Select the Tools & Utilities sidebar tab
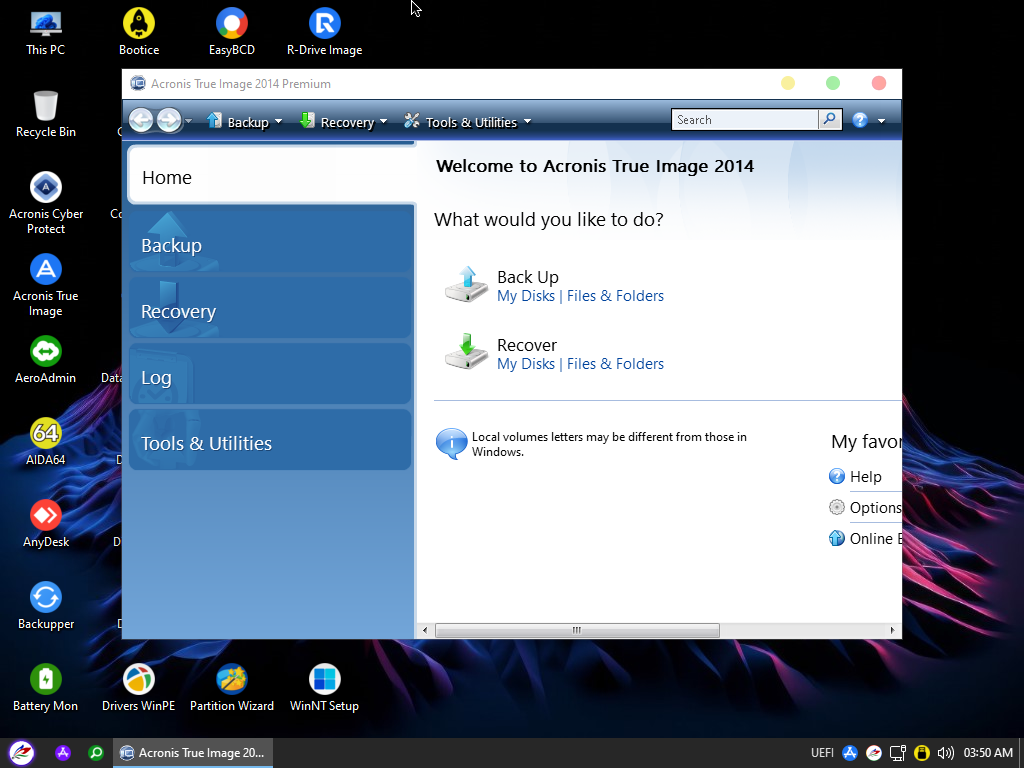This screenshot has height=768, width=1024. (270, 440)
